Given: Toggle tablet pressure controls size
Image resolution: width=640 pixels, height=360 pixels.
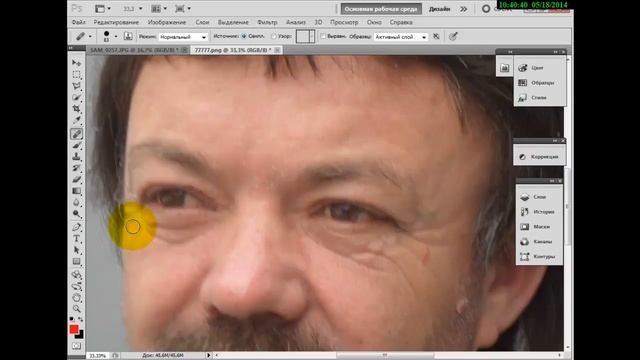Looking at the screenshot, I should 453,36.
